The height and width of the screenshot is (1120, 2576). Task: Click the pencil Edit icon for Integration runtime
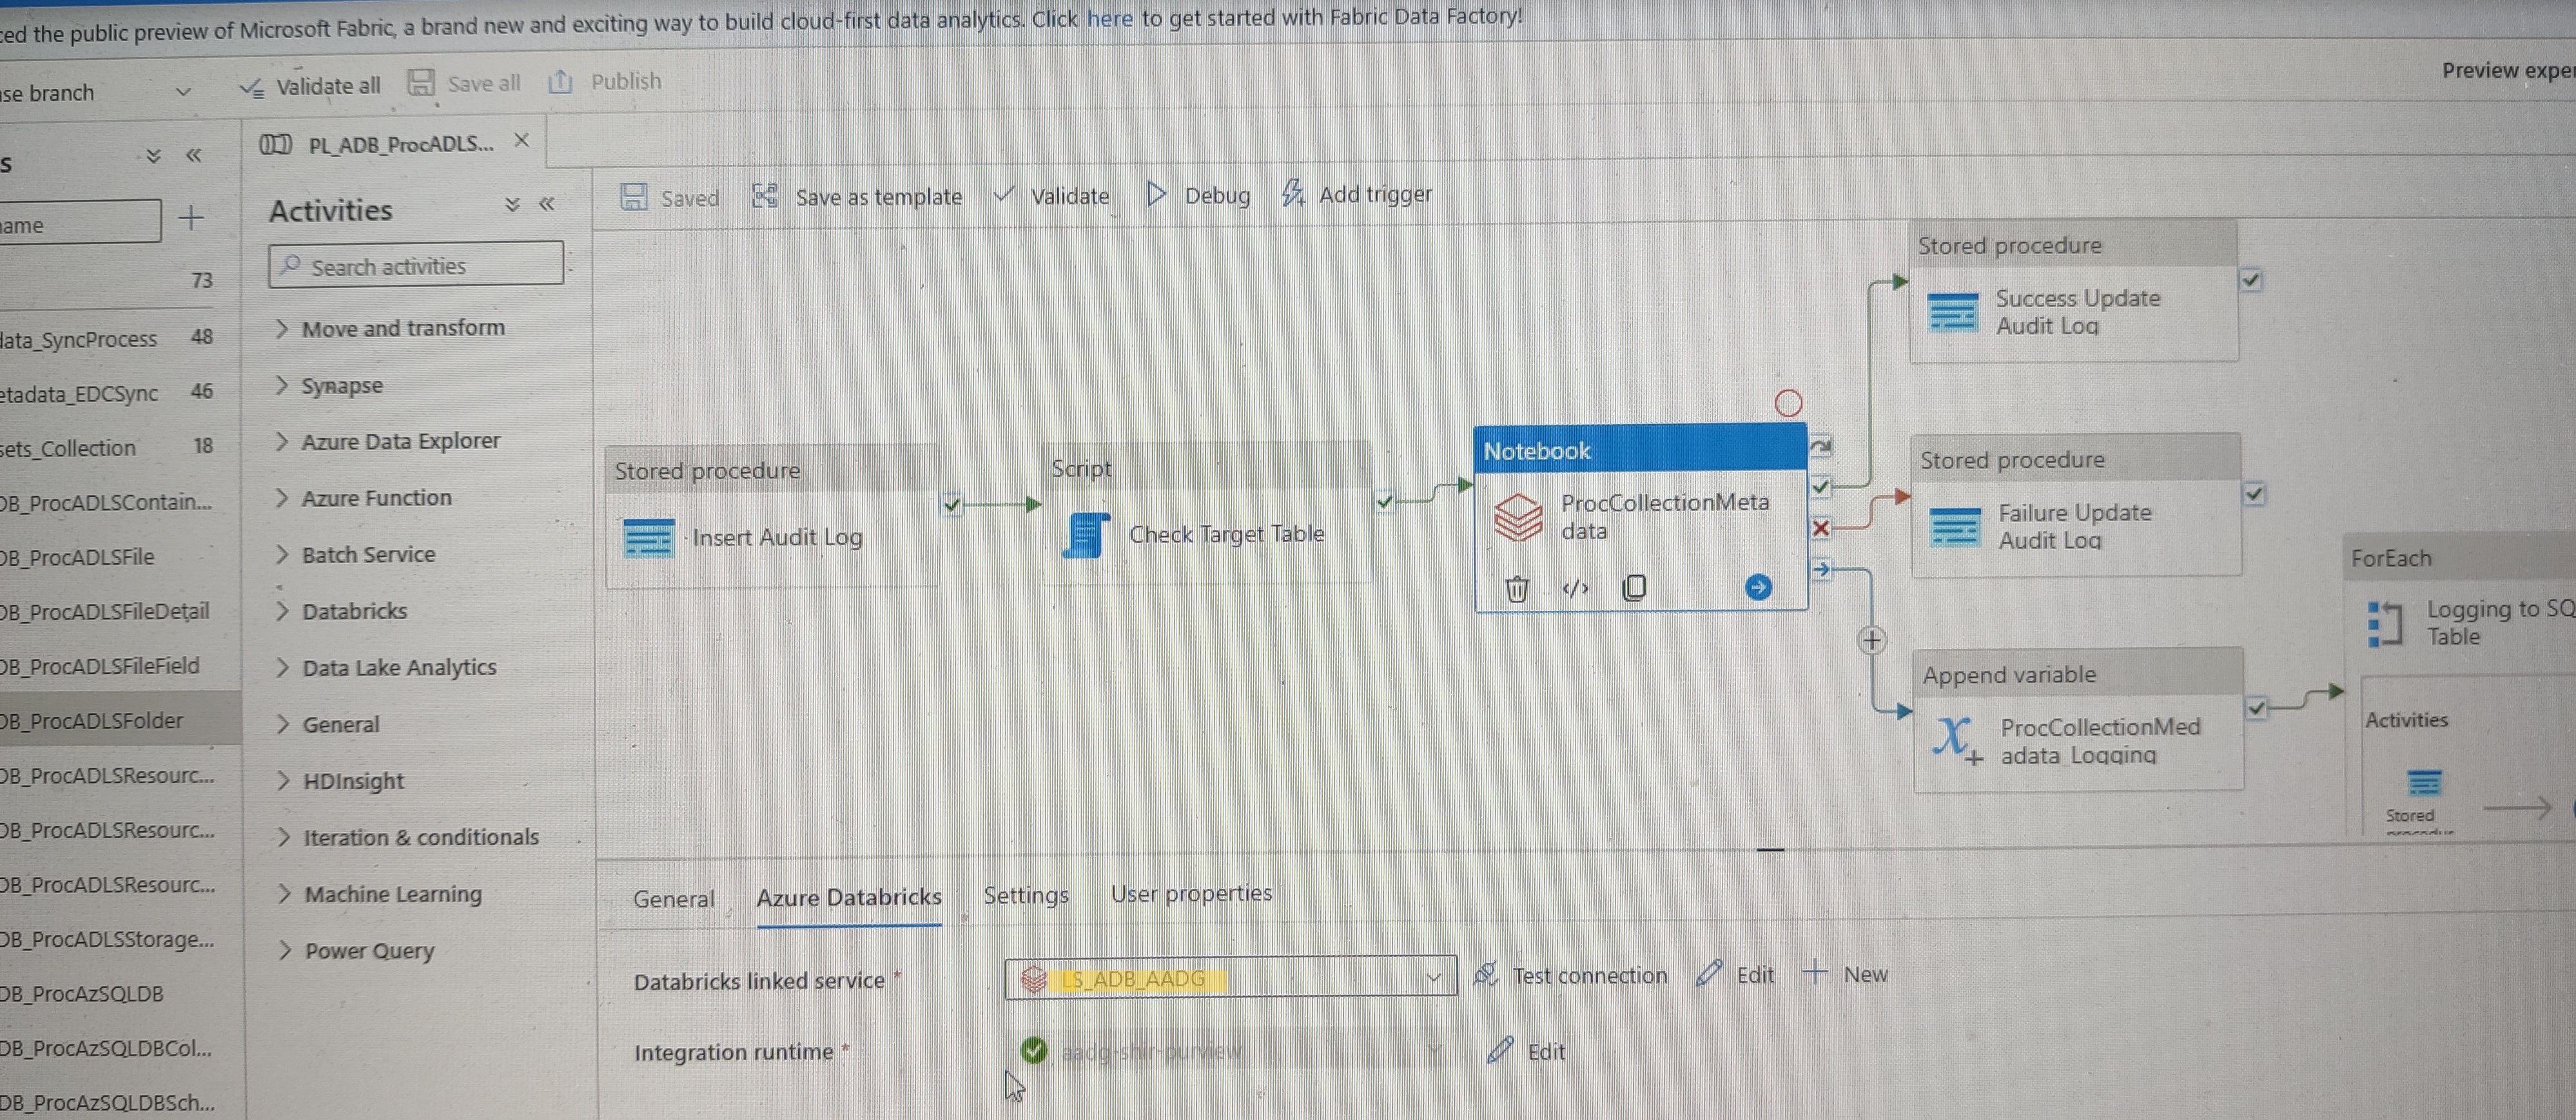point(1500,1050)
